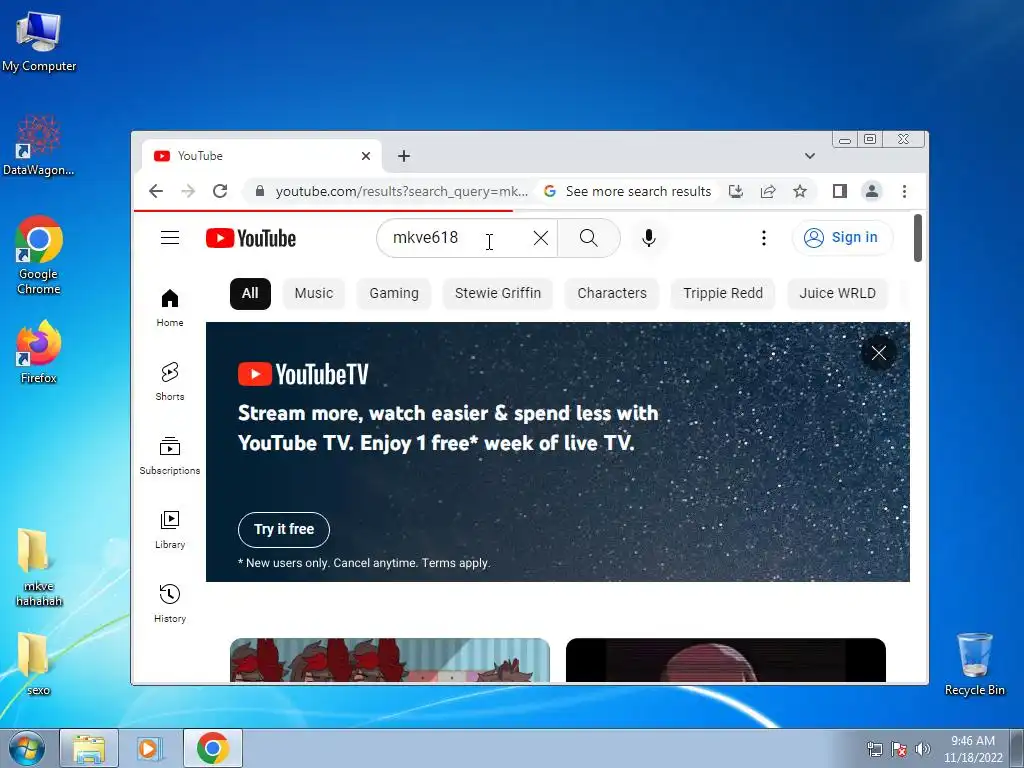The height and width of the screenshot is (768, 1024).
Task: Install app via address bar icon
Action: (736, 191)
